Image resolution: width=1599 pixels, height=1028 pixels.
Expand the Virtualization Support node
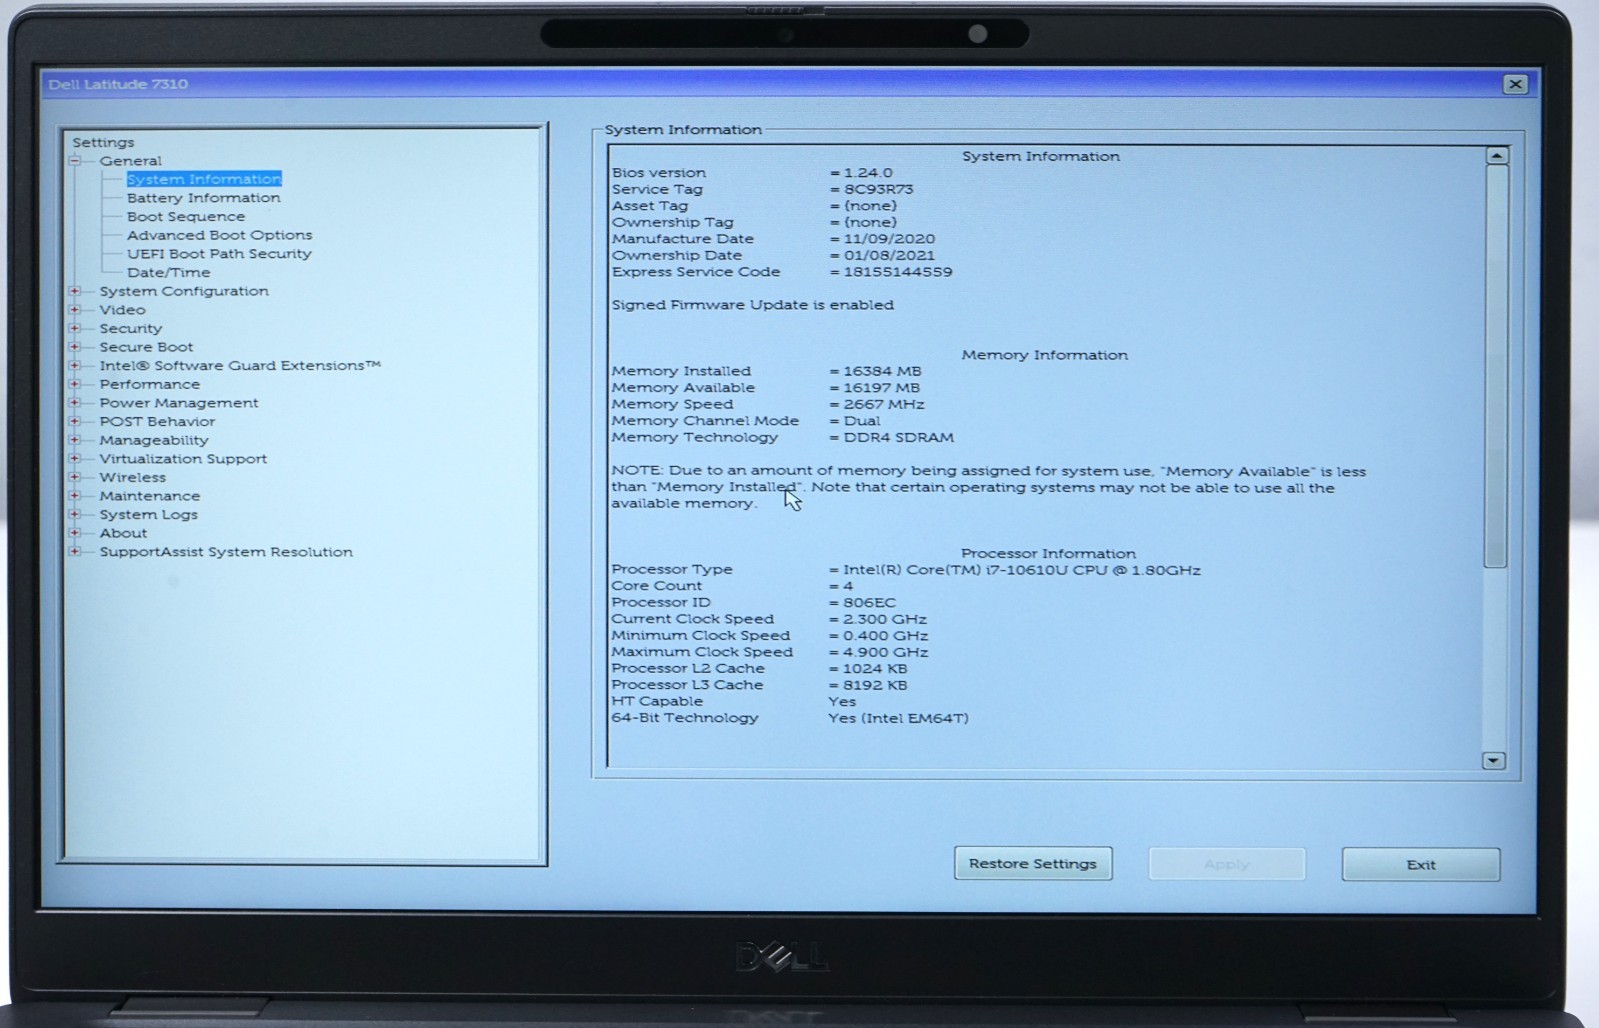point(75,459)
